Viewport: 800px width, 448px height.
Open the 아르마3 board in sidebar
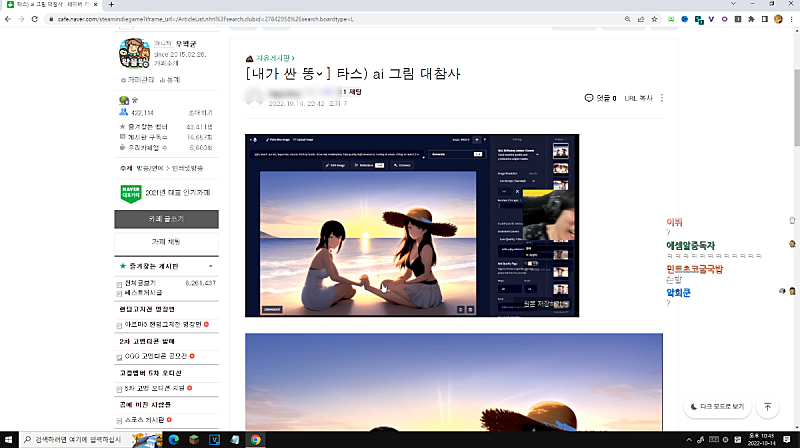click(163, 325)
